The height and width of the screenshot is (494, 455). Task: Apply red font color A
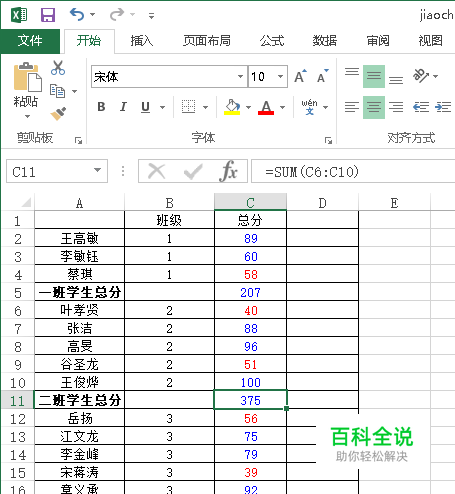pyautogui.click(x=266, y=107)
